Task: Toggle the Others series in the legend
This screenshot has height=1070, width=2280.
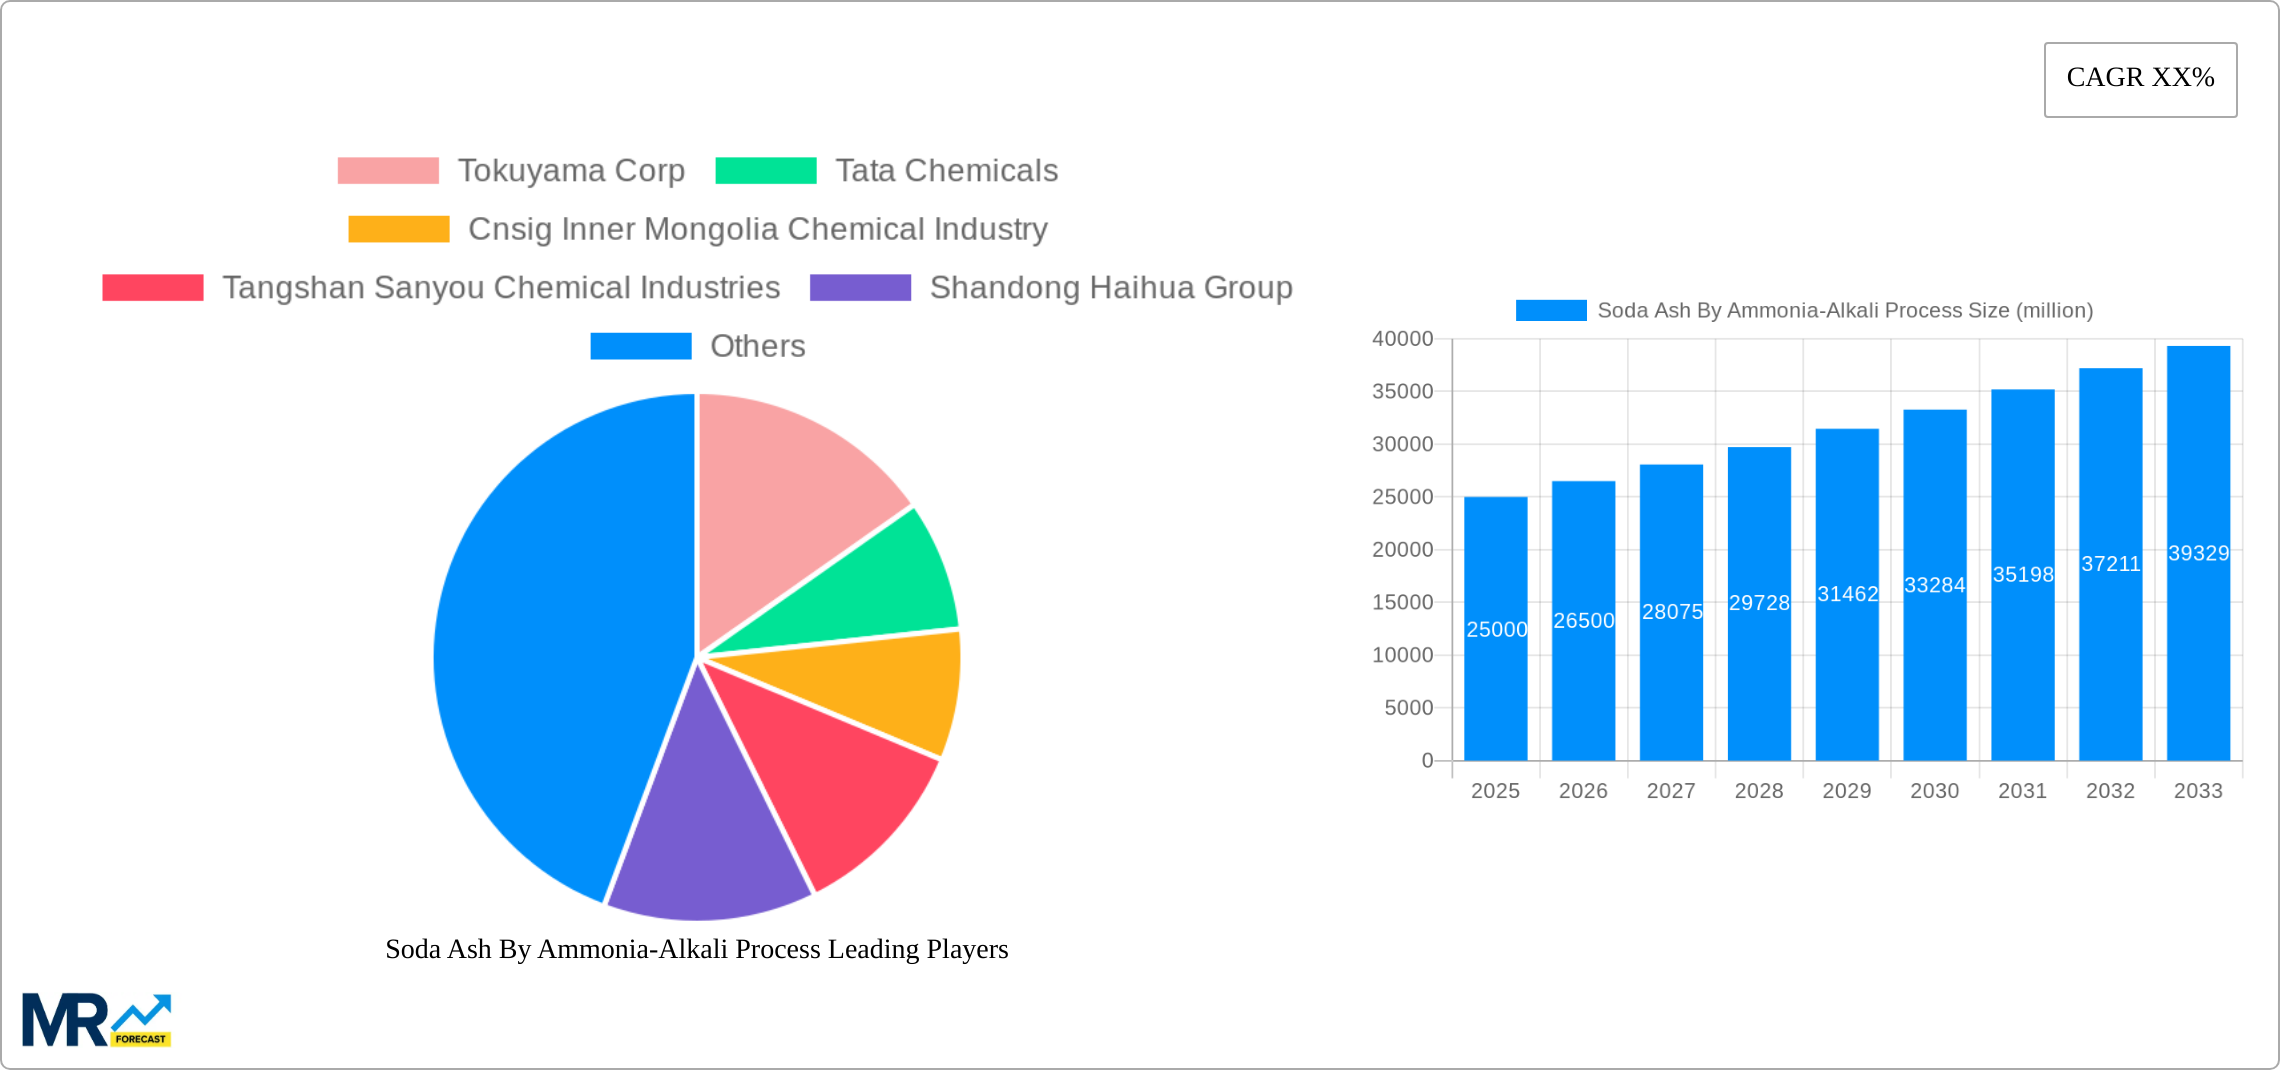Action: [641, 346]
